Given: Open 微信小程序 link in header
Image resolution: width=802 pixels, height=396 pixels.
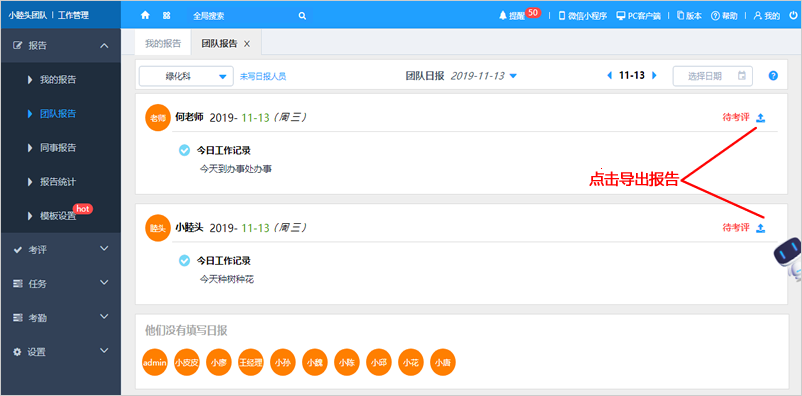Looking at the screenshot, I should [x=583, y=16].
